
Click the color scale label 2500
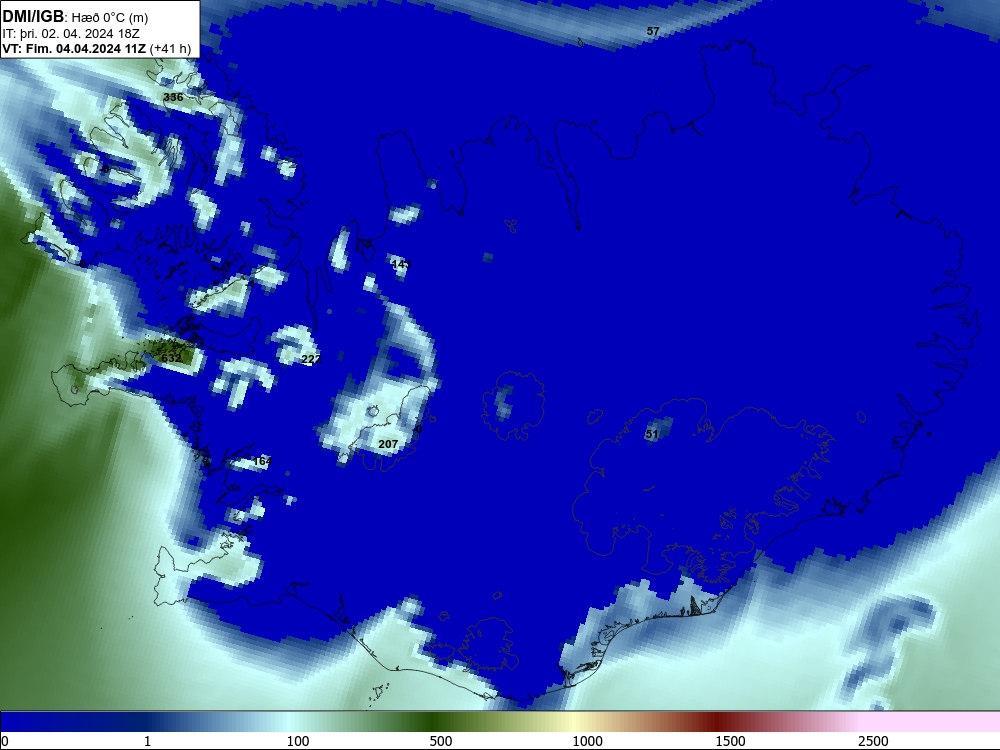point(873,741)
